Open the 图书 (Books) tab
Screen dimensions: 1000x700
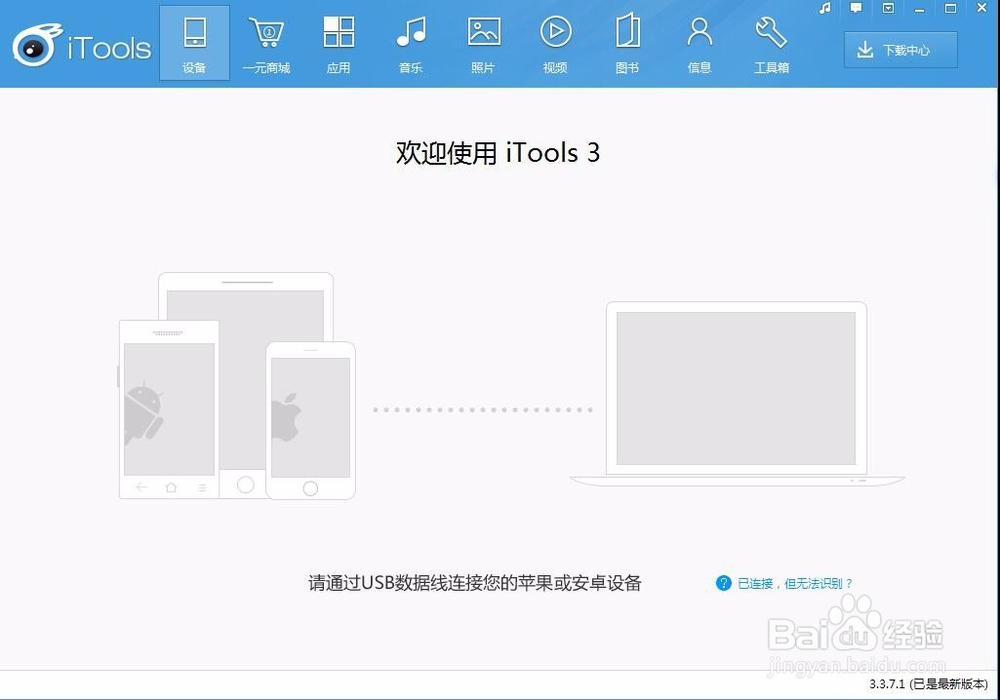628,43
